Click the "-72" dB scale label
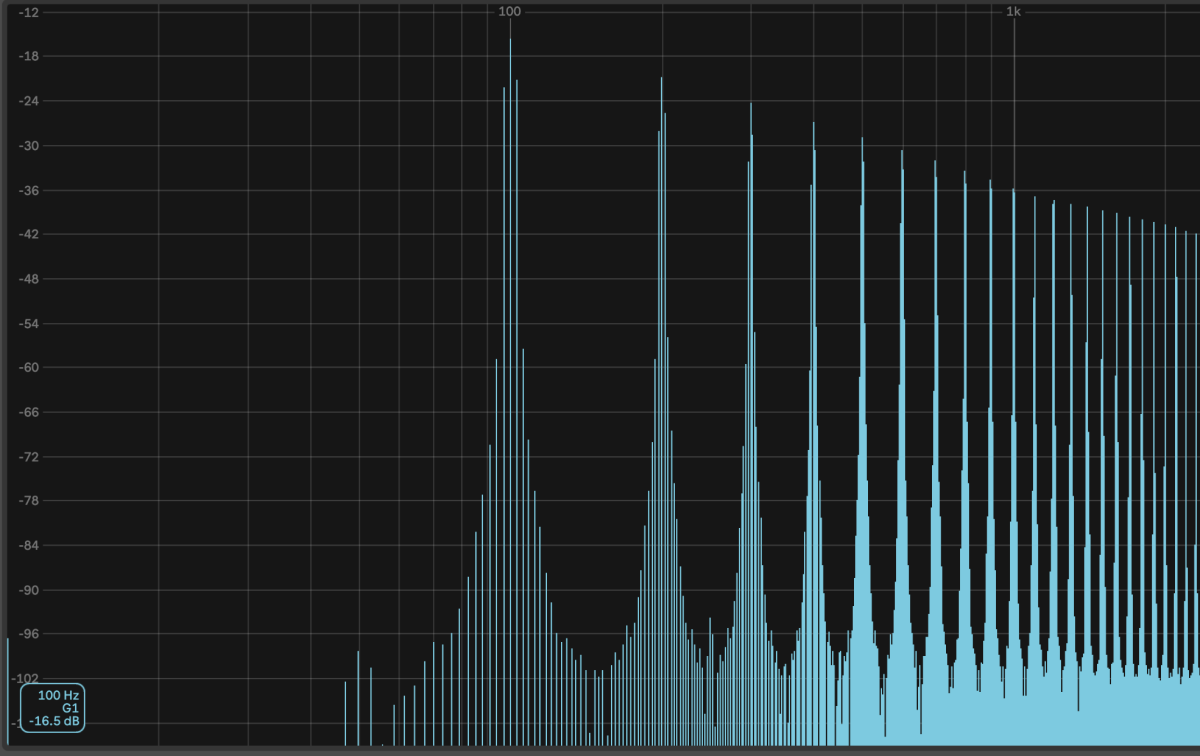The image size is (1200, 756). pos(29,456)
